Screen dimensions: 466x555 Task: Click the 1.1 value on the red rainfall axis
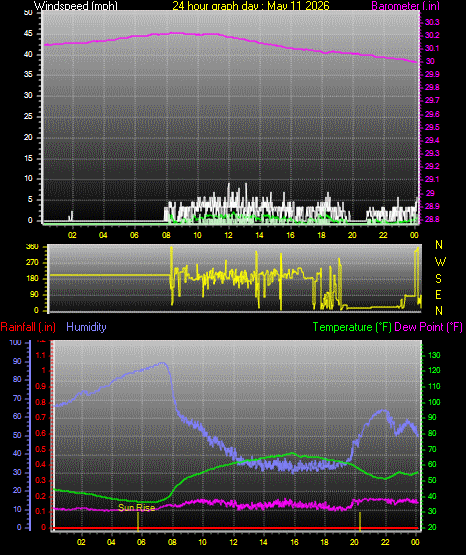tap(41, 355)
